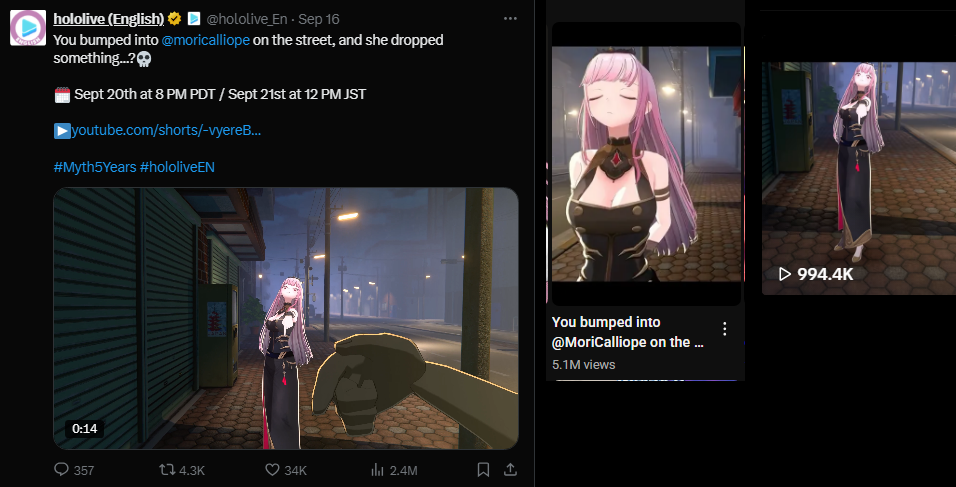
Task: Select the #Myth5Years hashtag
Action: [95, 167]
